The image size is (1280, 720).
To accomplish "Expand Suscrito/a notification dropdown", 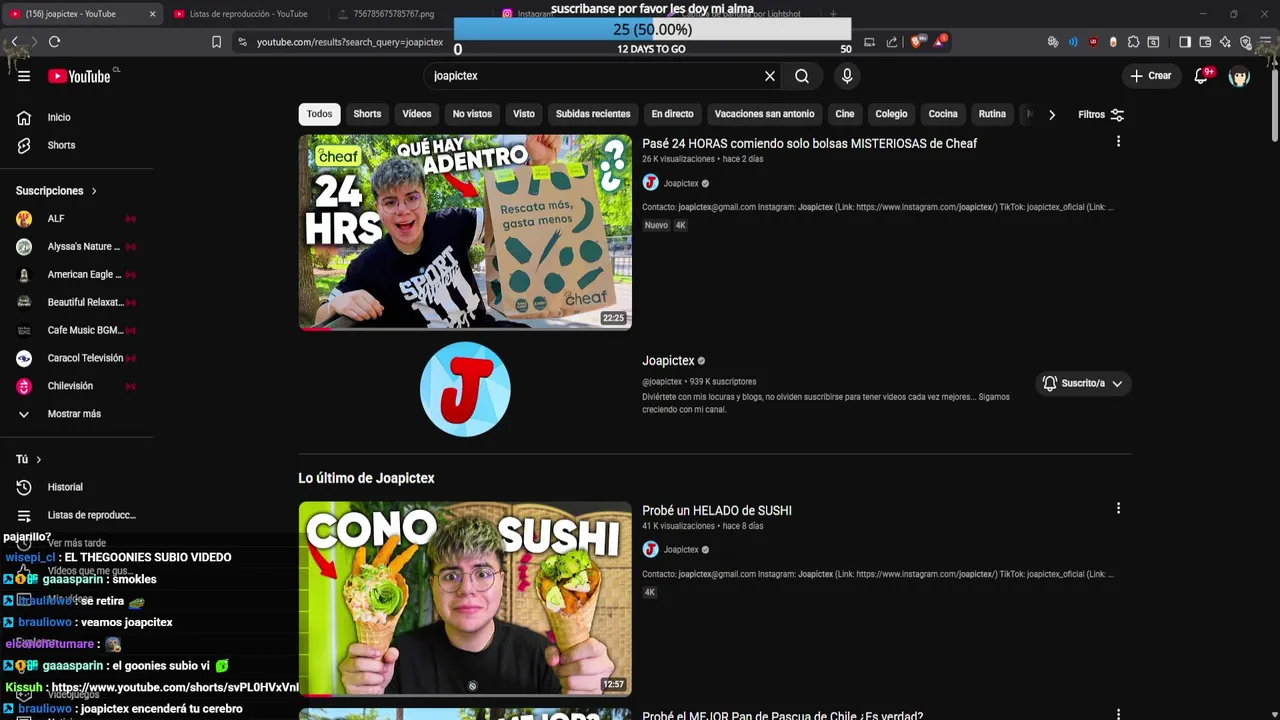I will [x=1083, y=383].
